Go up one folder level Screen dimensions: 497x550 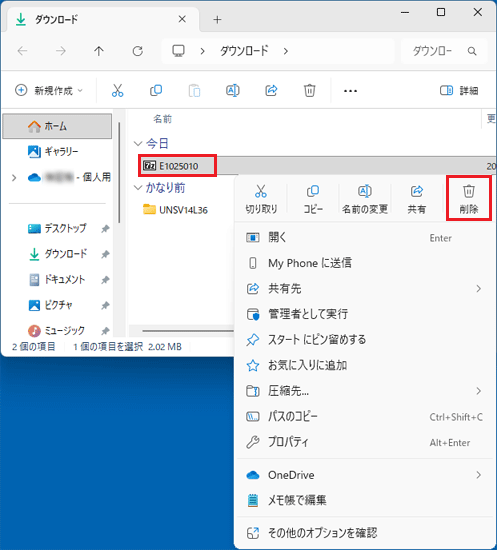pyautogui.click(x=99, y=51)
